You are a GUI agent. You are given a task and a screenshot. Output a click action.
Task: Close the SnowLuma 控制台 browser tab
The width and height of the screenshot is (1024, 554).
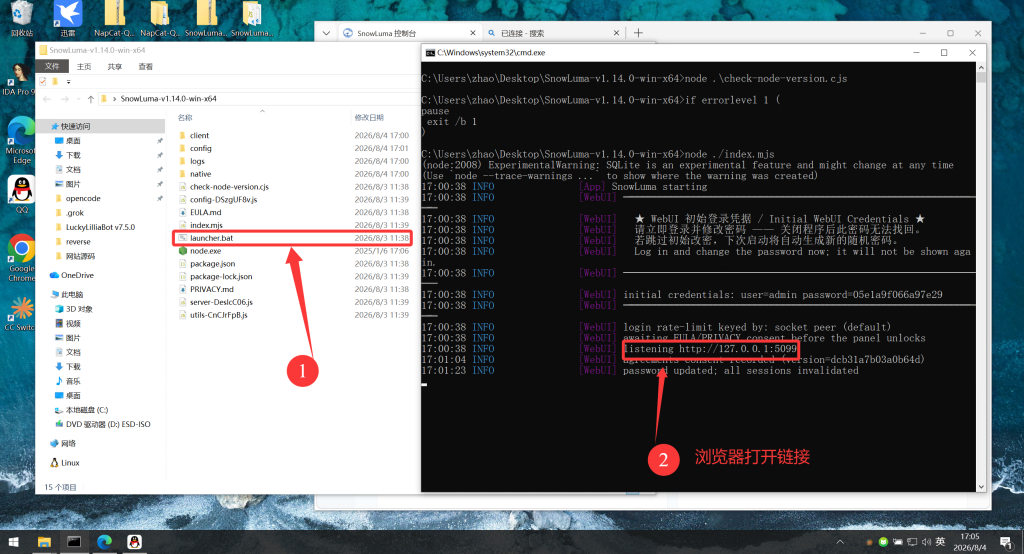pos(473,33)
